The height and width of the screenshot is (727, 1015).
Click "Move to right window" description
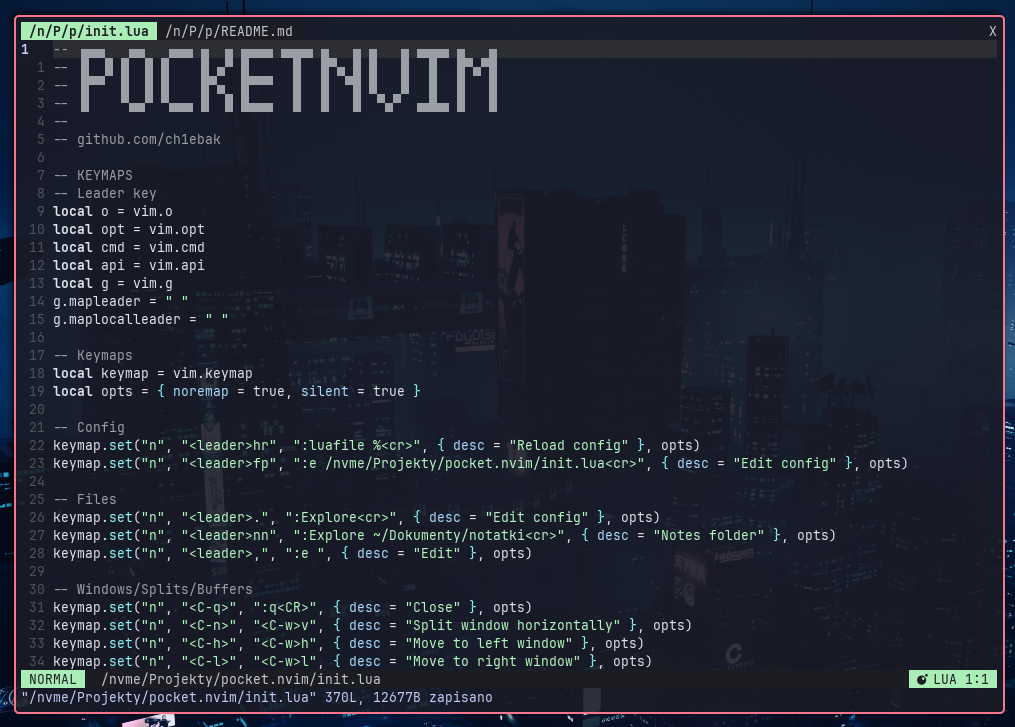click(493, 662)
